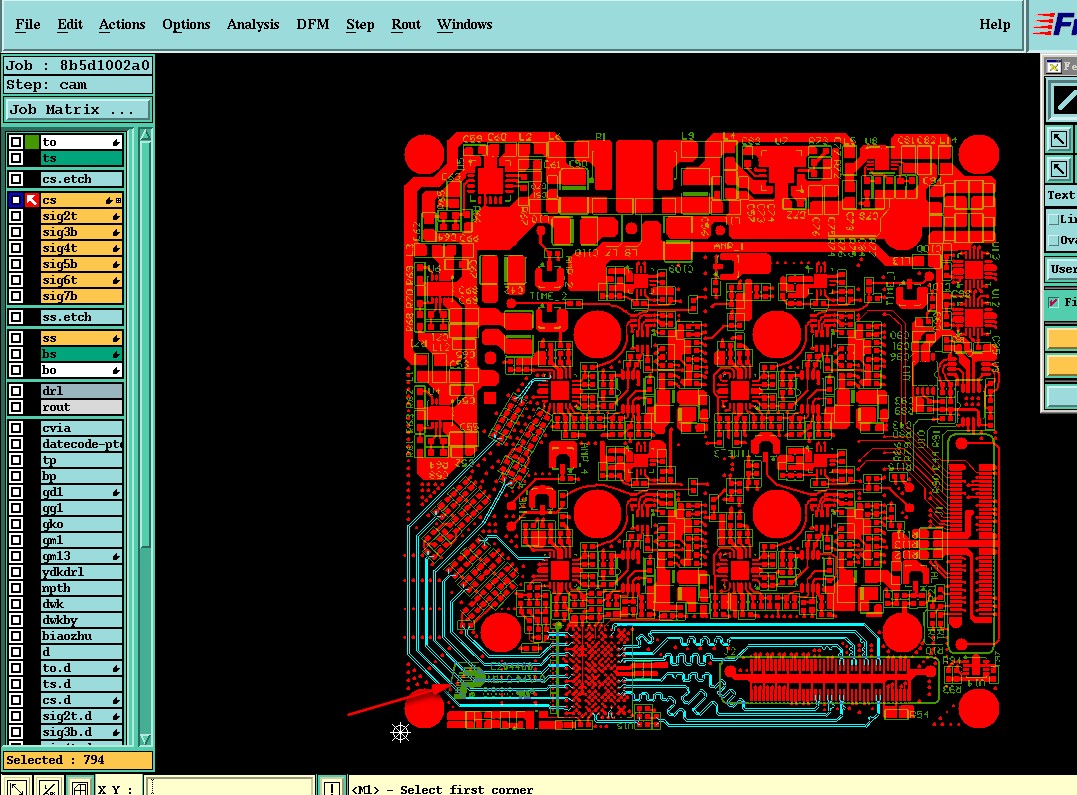This screenshot has height=795, width=1077.
Task: Click the upper orange bar in right panel
Action: click(1061, 338)
